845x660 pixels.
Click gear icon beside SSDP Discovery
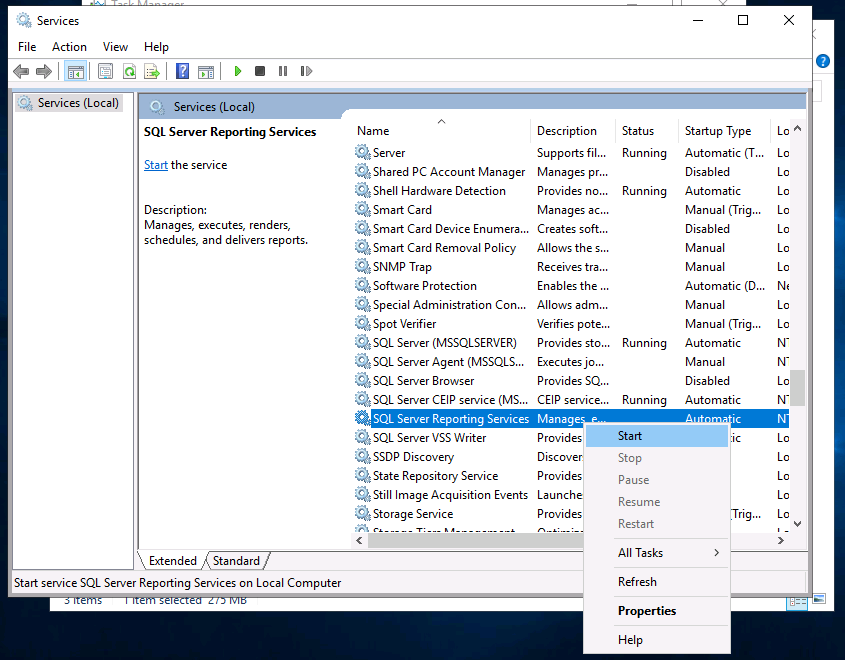pos(362,456)
